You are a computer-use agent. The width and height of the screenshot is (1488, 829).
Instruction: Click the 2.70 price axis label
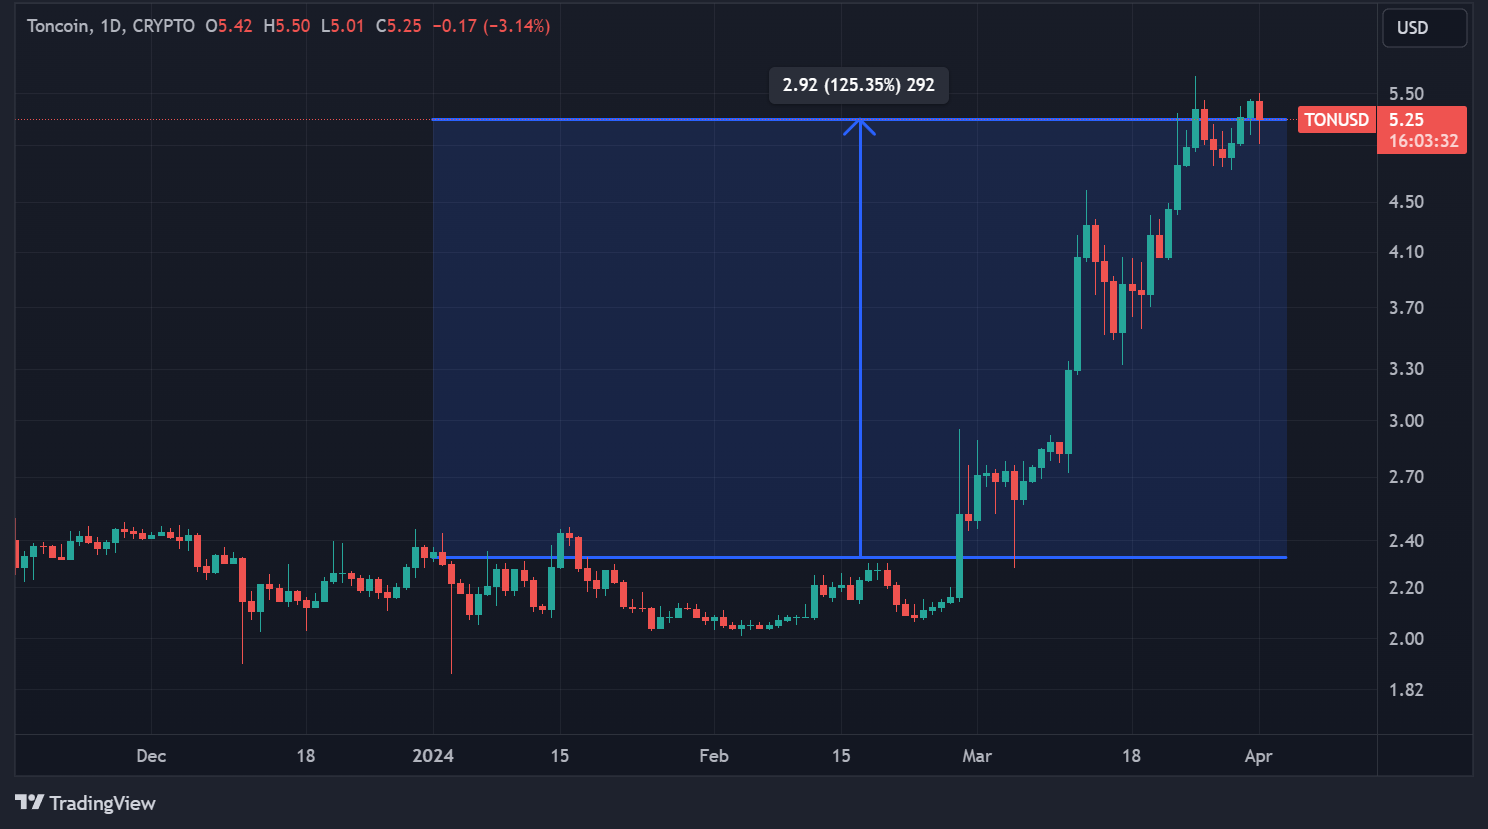click(x=1406, y=477)
